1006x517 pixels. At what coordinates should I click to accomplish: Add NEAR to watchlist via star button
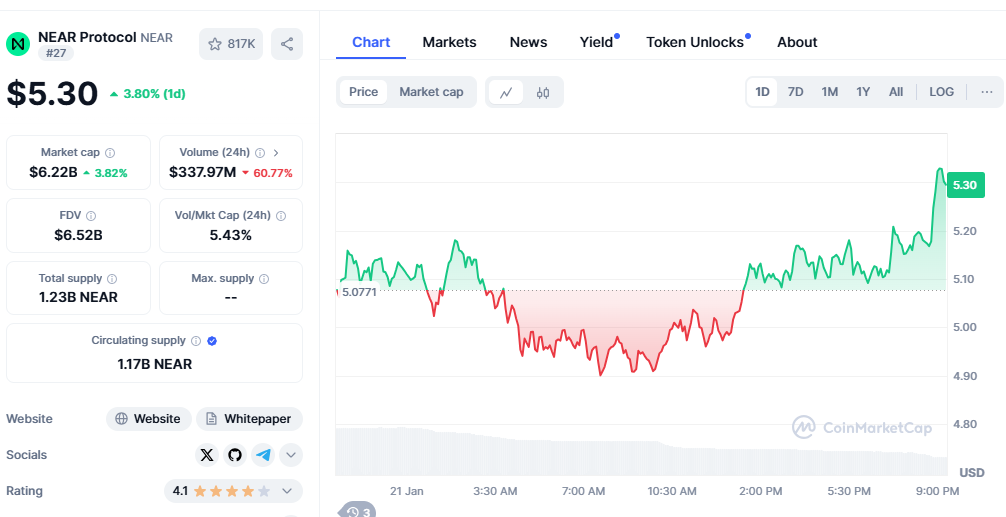[231, 44]
